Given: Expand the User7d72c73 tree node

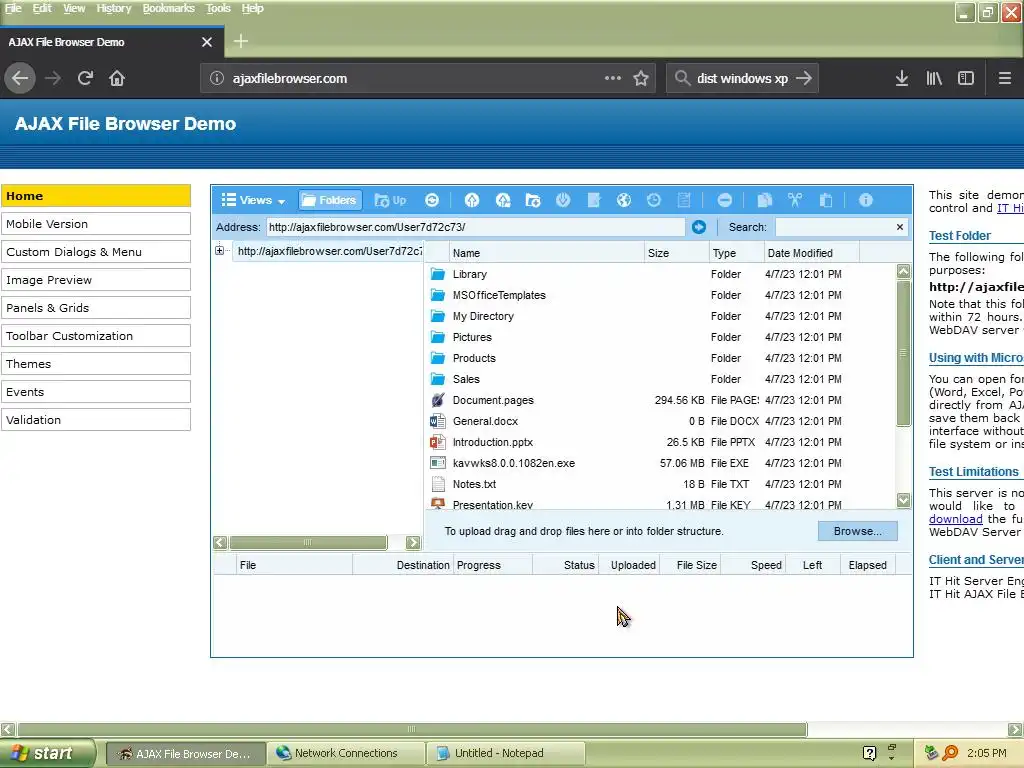Looking at the screenshot, I should click(x=219, y=250).
